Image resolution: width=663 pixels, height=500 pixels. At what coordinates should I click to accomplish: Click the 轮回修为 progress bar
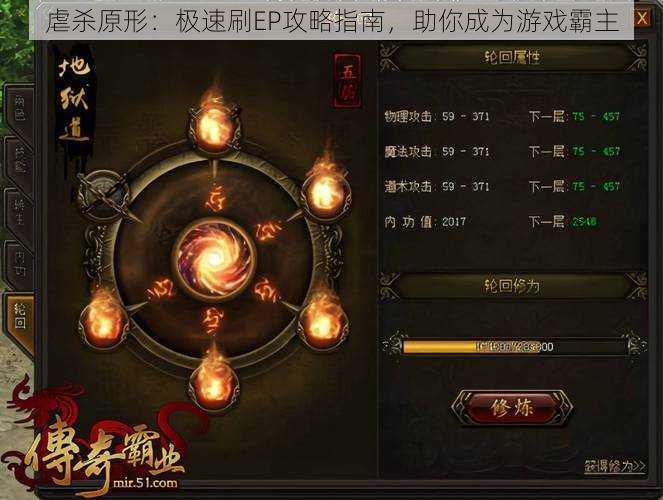pos(513,347)
